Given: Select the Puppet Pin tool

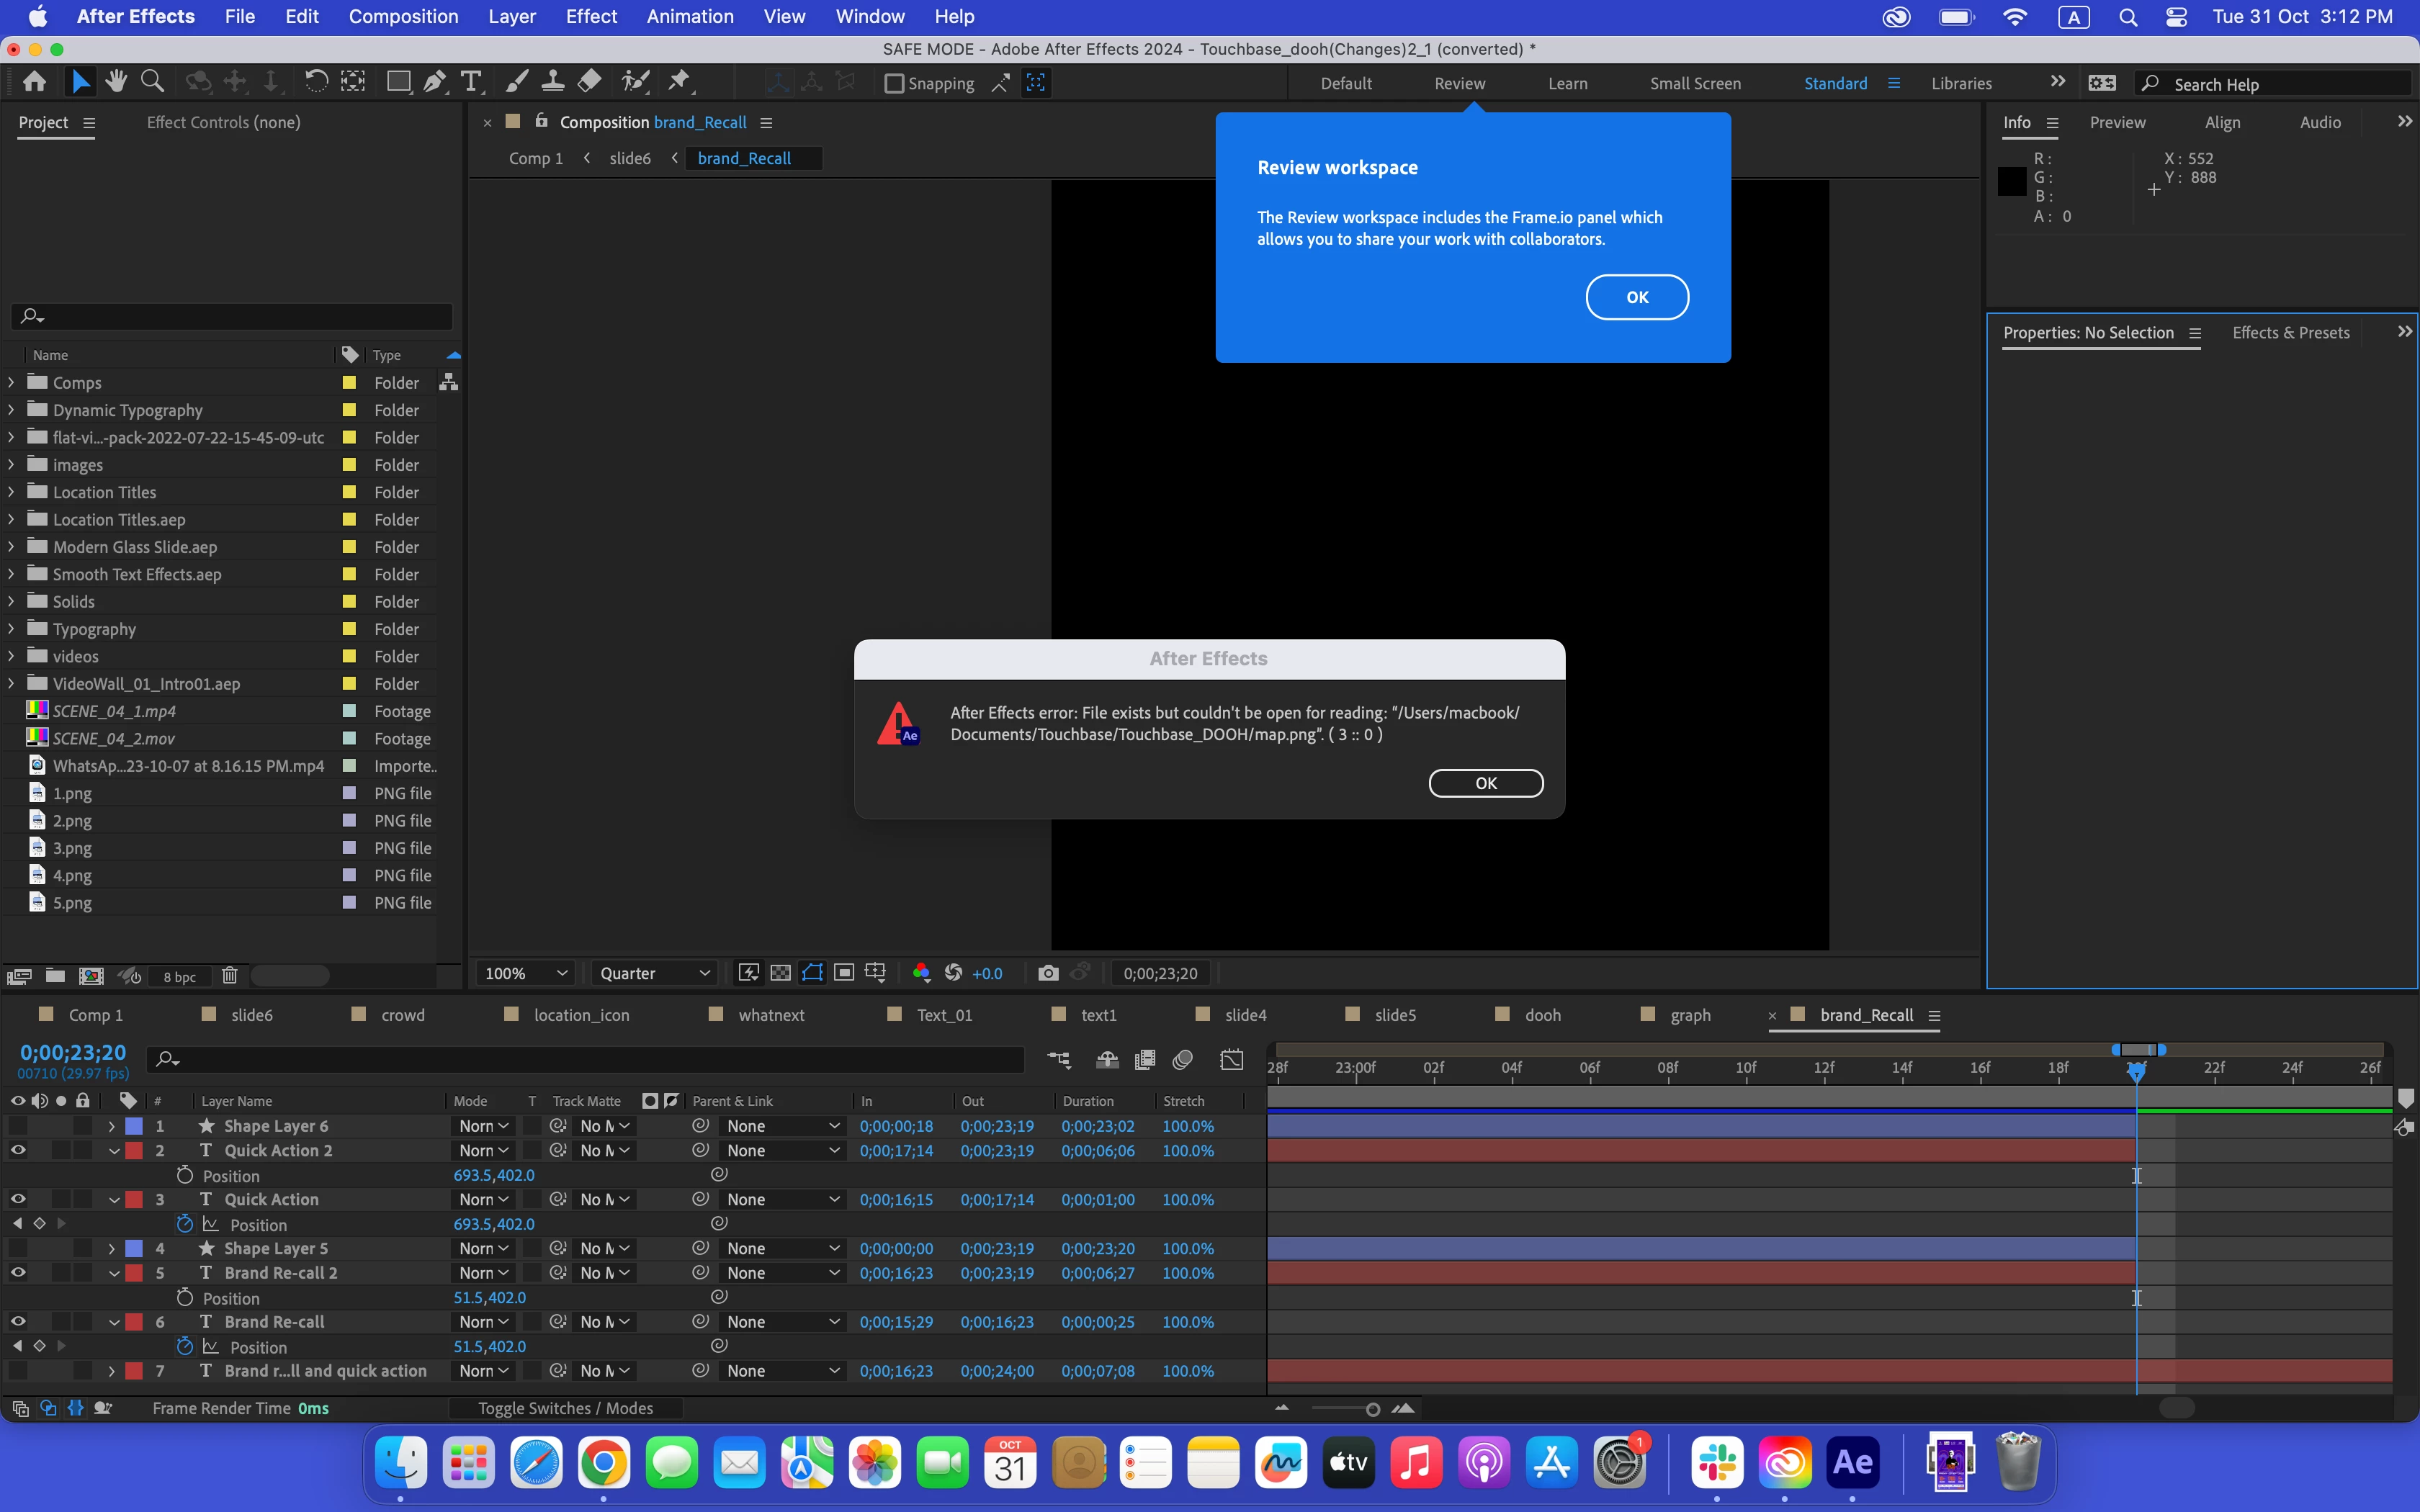Looking at the screenshot, I should [679, 83].
